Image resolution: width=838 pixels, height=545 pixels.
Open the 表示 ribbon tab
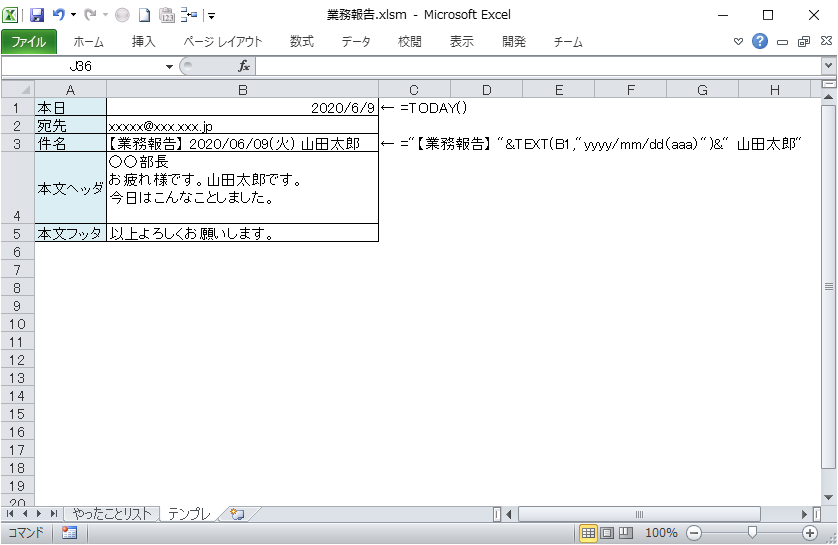[461, 42]
